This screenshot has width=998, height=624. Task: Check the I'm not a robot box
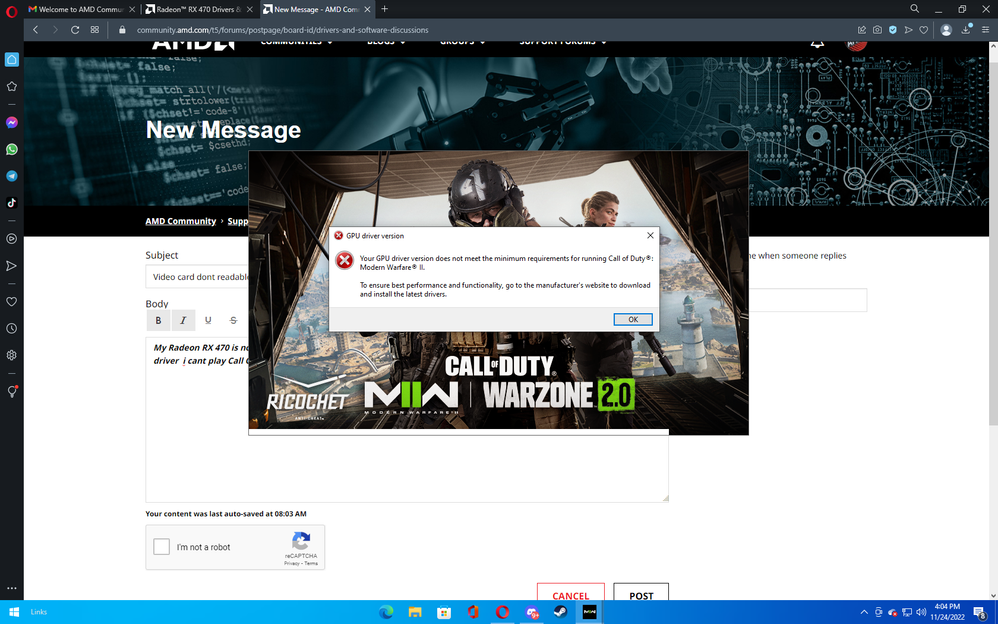click(x=162, y=546)
